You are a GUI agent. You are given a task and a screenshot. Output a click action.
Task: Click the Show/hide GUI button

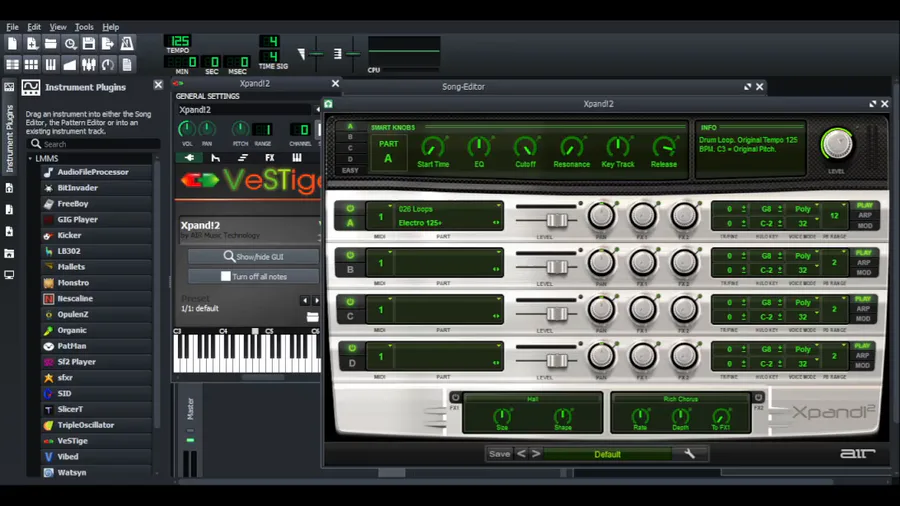coord(254,256)
